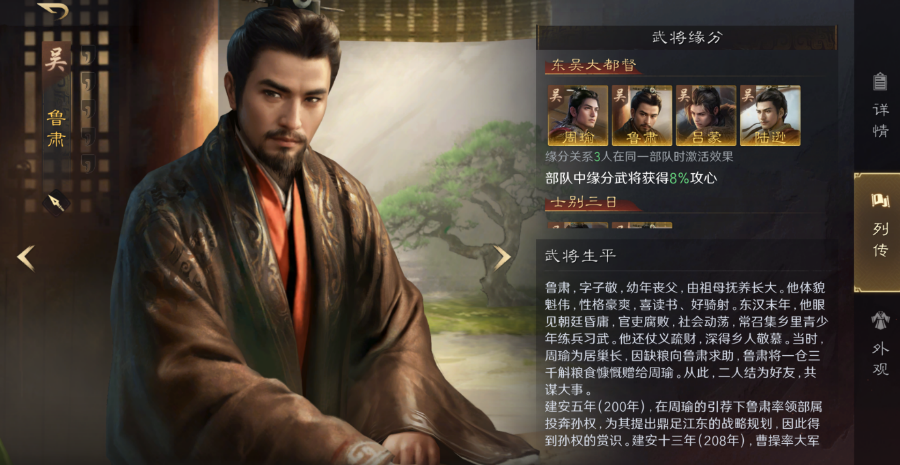Open the 外观 appearance tab
This screenshot has height=465, width=900.
[x=879, y=343]
